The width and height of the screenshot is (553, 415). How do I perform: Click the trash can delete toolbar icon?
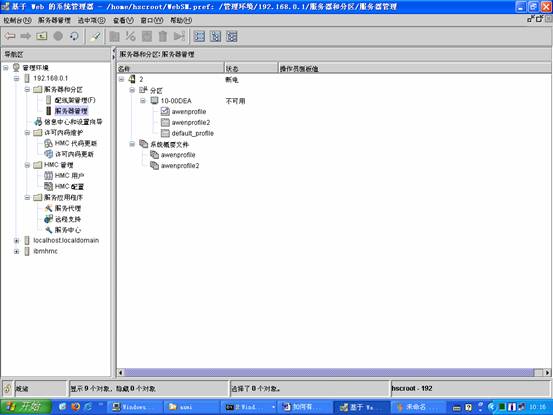coord(163,36)
